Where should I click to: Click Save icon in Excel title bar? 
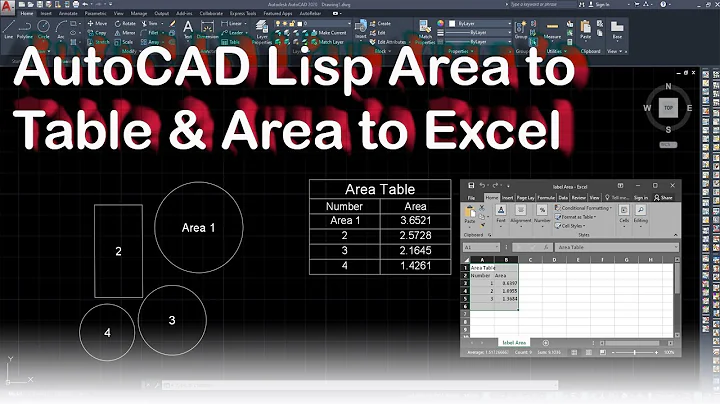tap(471, 185)
